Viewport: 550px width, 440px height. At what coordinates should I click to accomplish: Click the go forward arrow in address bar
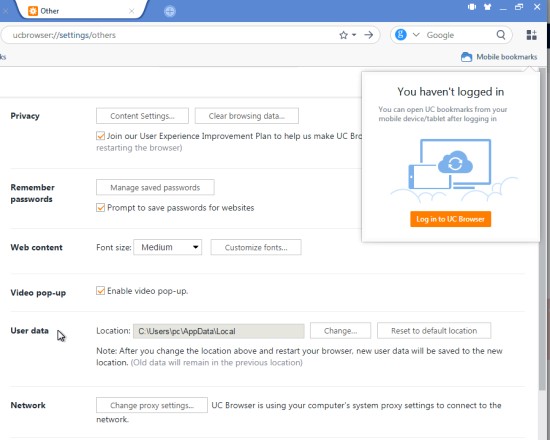point(368,35)
